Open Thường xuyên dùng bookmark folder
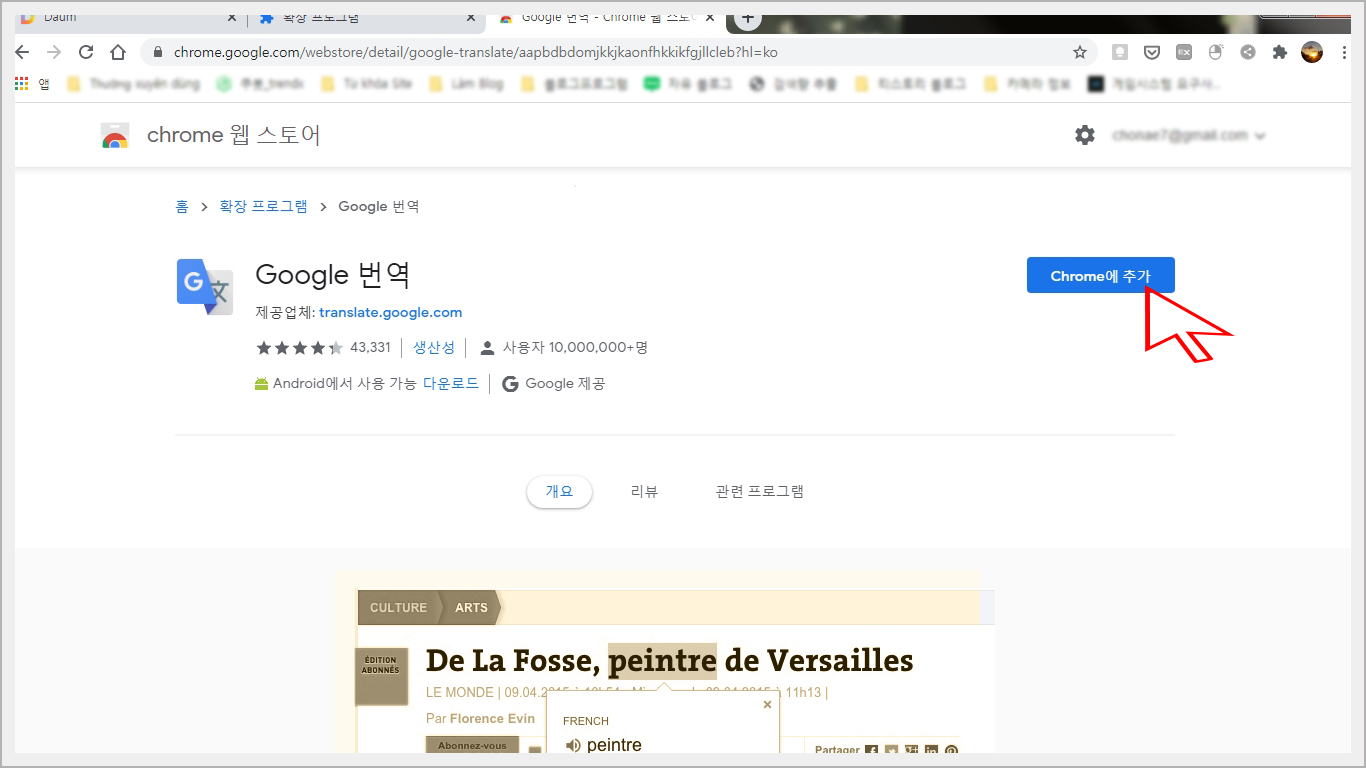Screen dimensions: 1366x768 134,84
